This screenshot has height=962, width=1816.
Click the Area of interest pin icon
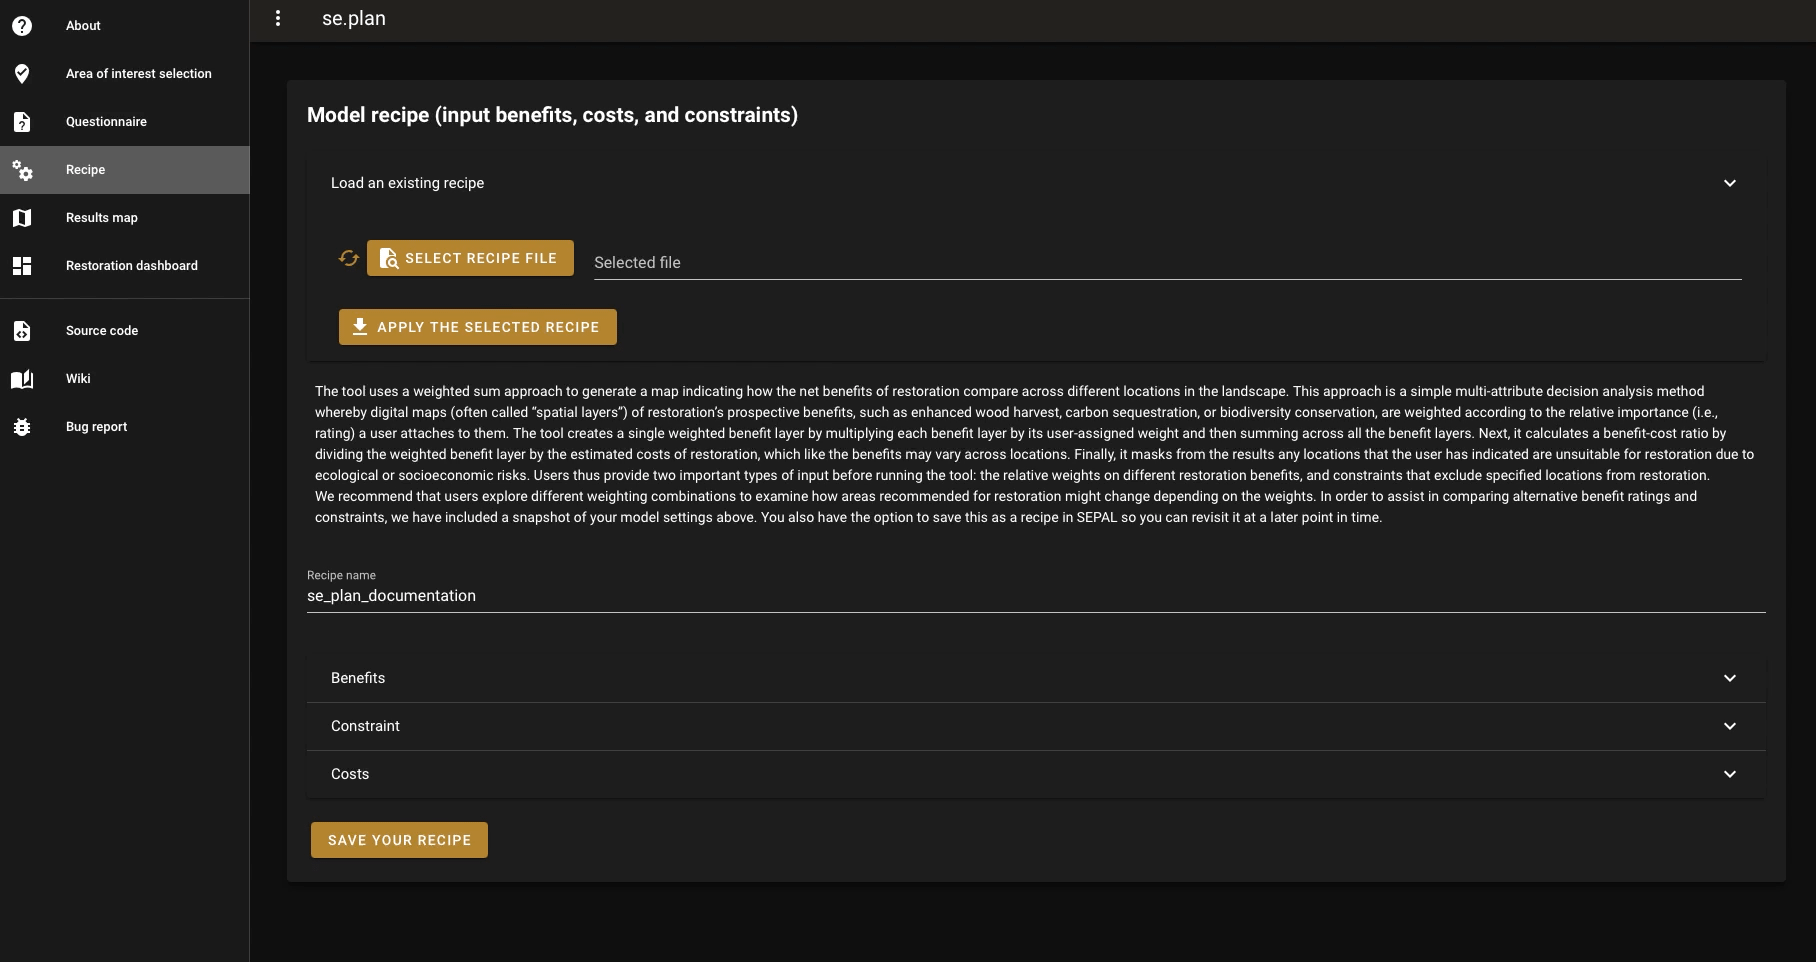pyautogui.click(x=22, y=74)
